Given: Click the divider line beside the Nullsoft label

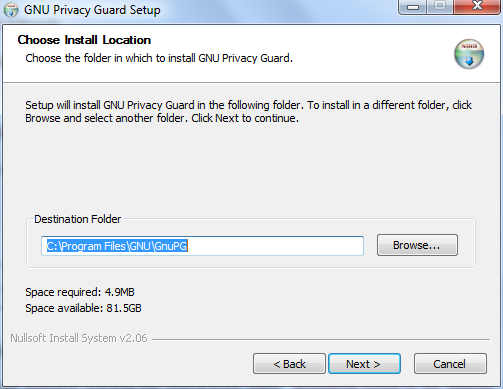Looking at the screenshot, I should coord(321,340).
